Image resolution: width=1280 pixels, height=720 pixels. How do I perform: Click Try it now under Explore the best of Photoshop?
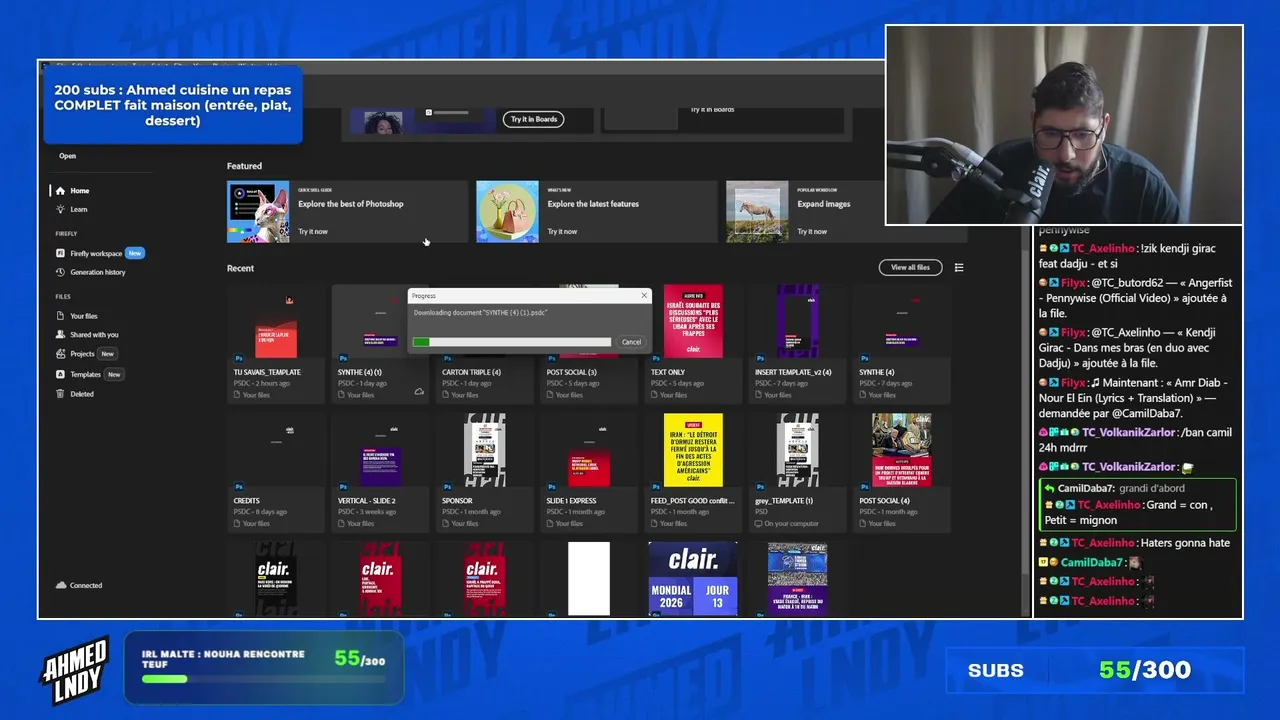pyautogui.click(x=312, y=232)
